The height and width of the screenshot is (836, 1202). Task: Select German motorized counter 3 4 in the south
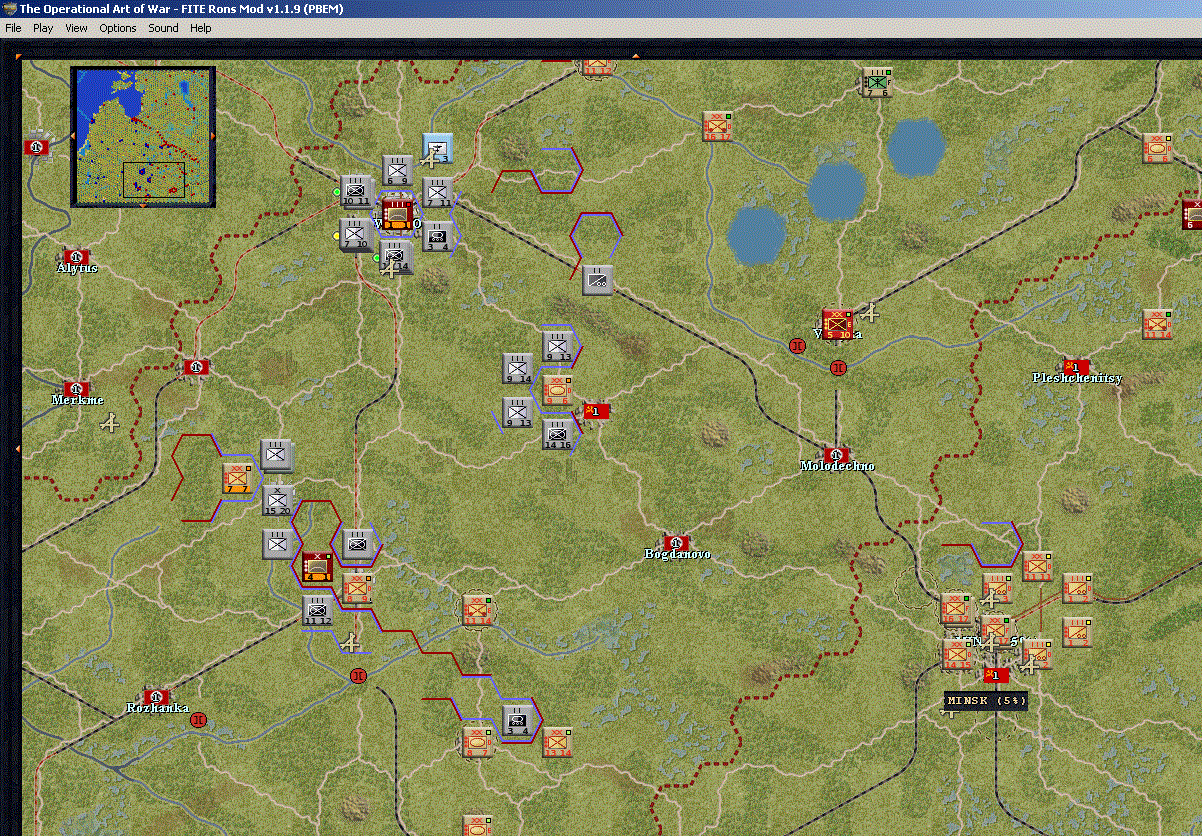tap(518, 721)
